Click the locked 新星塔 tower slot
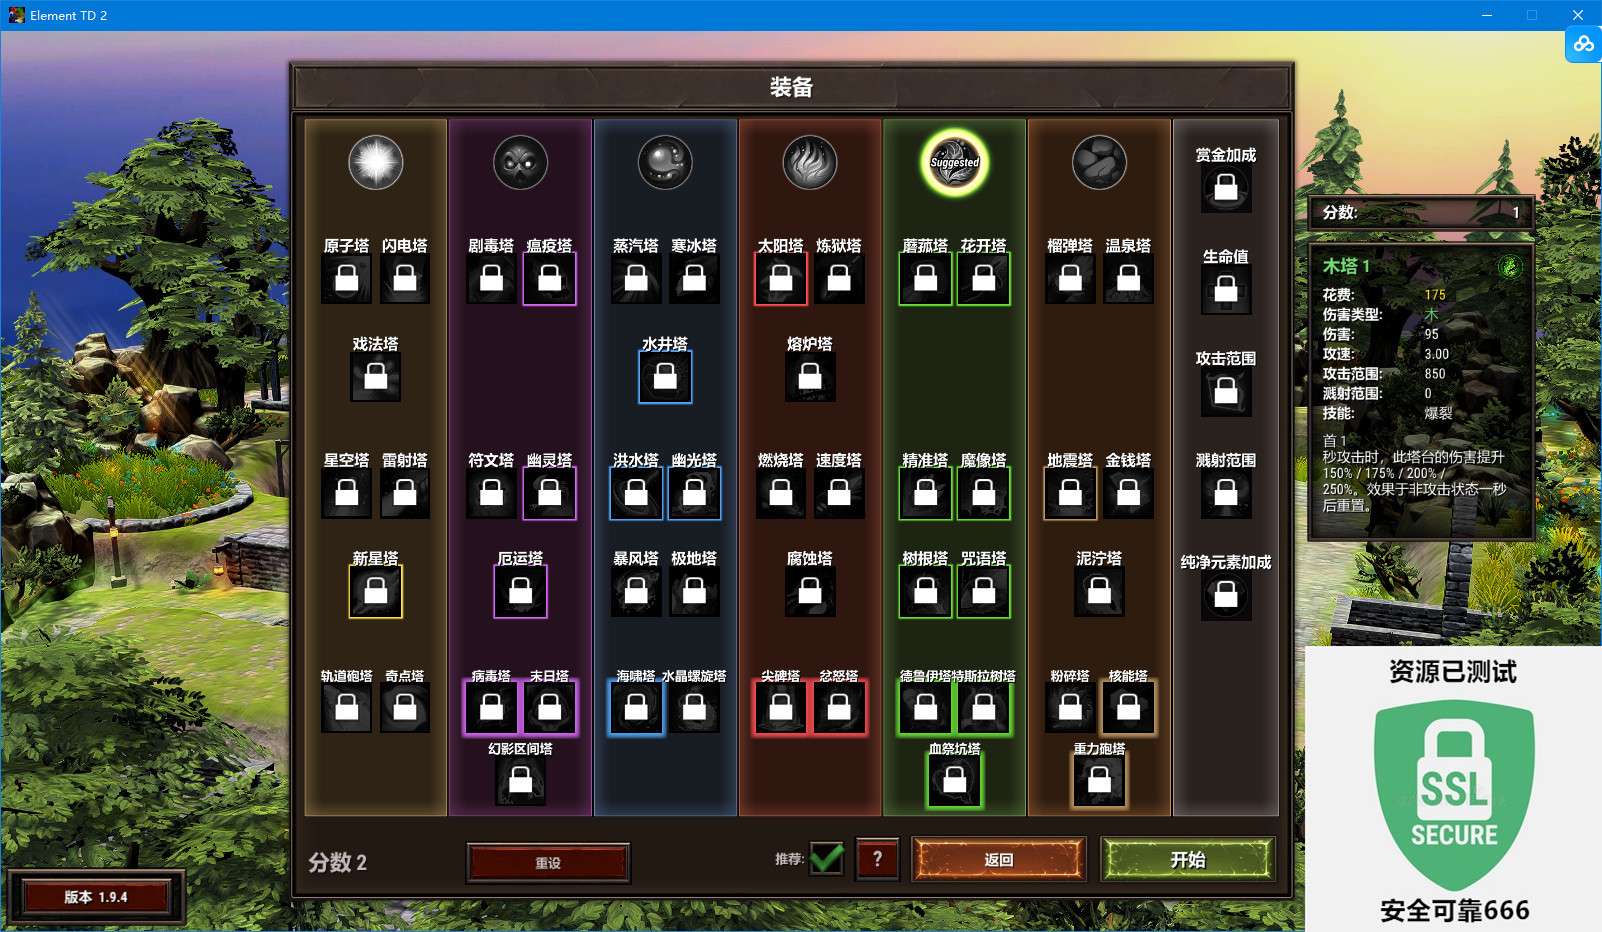The width and height of the screenshot is (1602, 932). [x=376, y=592]
